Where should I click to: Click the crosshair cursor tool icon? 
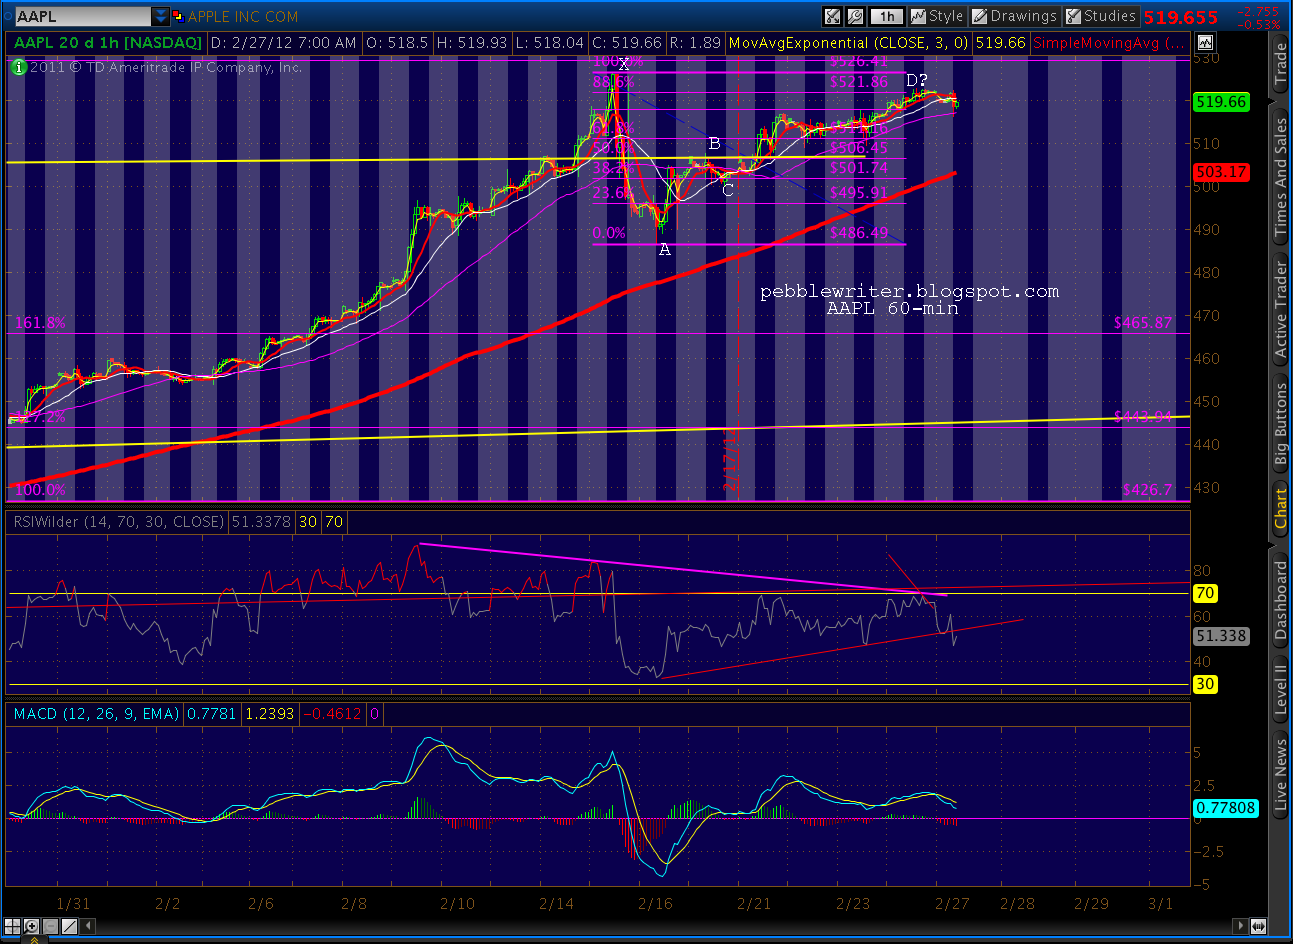pos(12,926)
